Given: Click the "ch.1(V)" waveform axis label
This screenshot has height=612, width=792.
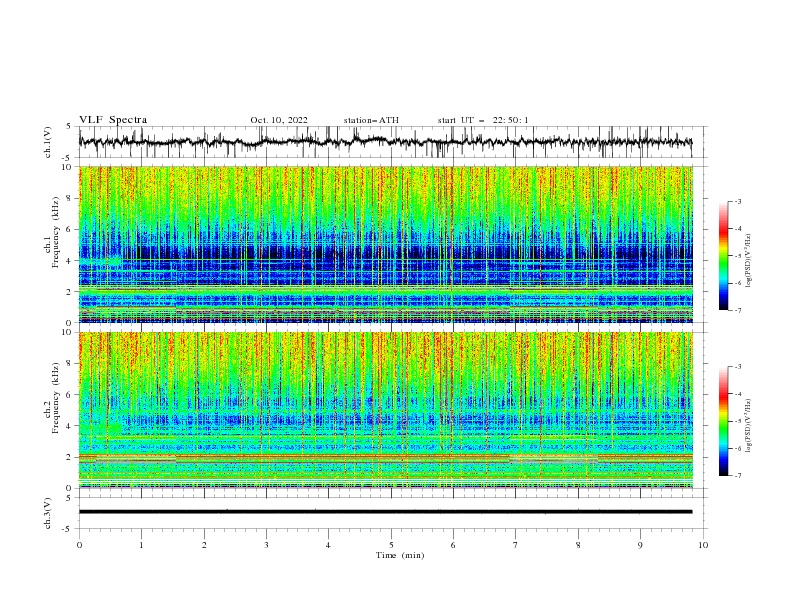Looking at the screenshot, I should pyautogui.click(x=48, y=142).
